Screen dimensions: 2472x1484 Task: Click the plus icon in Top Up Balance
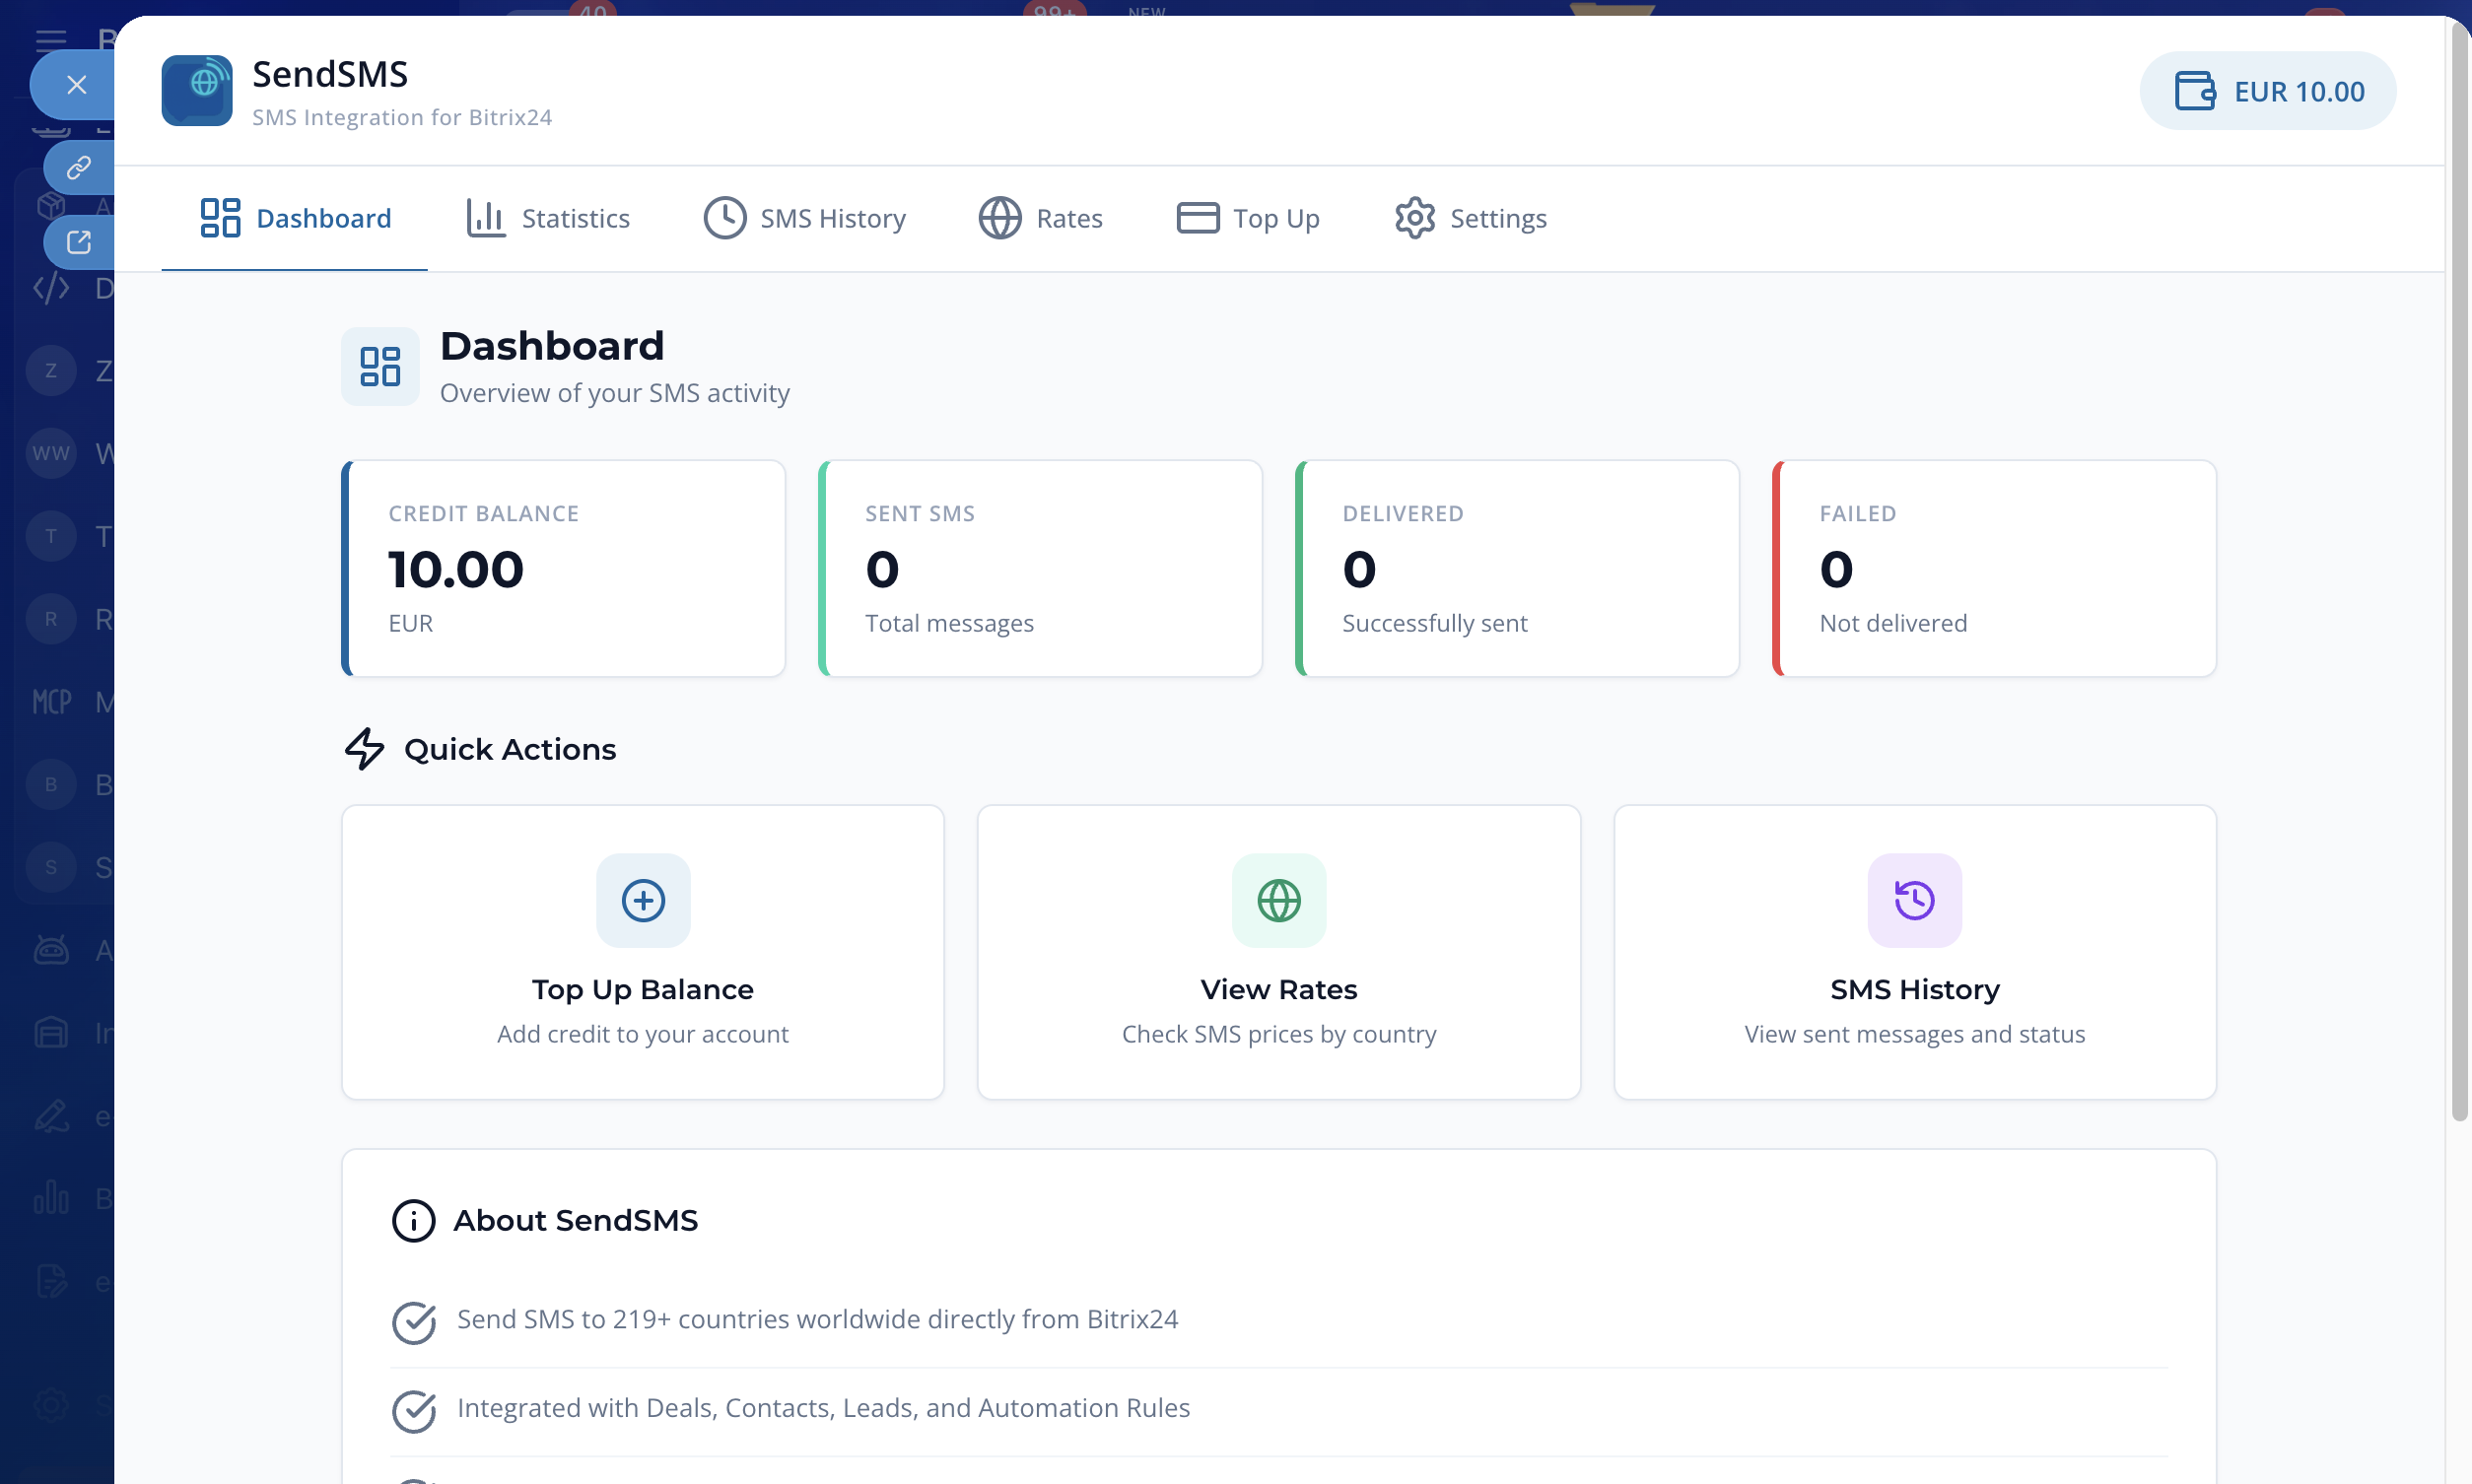[x=643, y=900]
